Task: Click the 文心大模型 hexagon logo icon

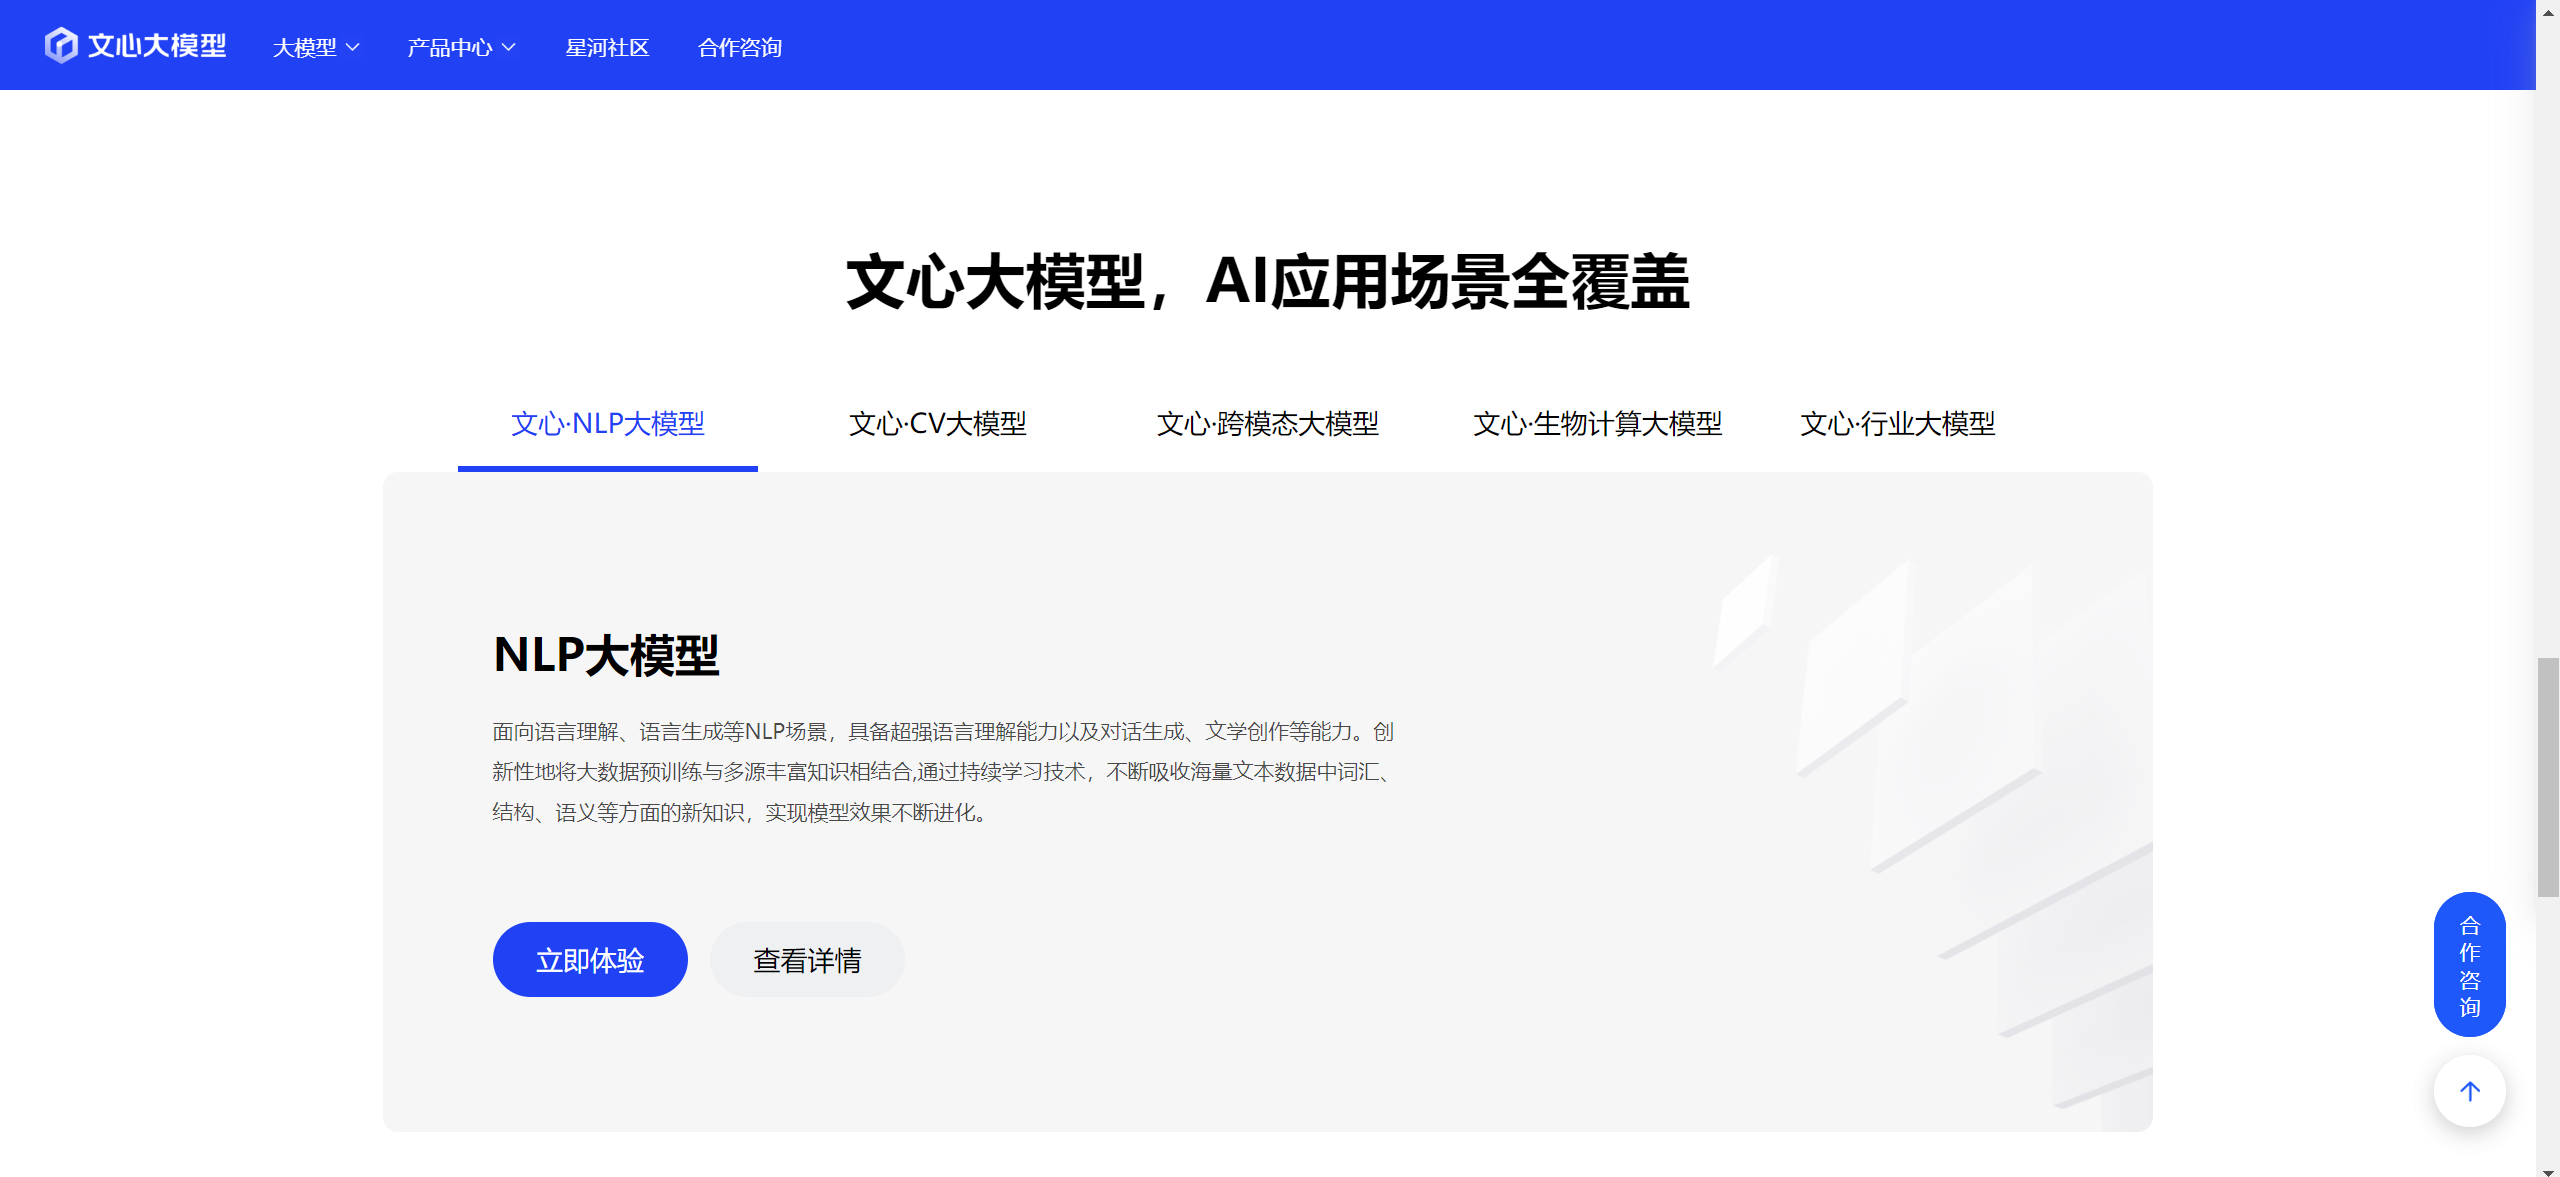Action: coord(60,45)
